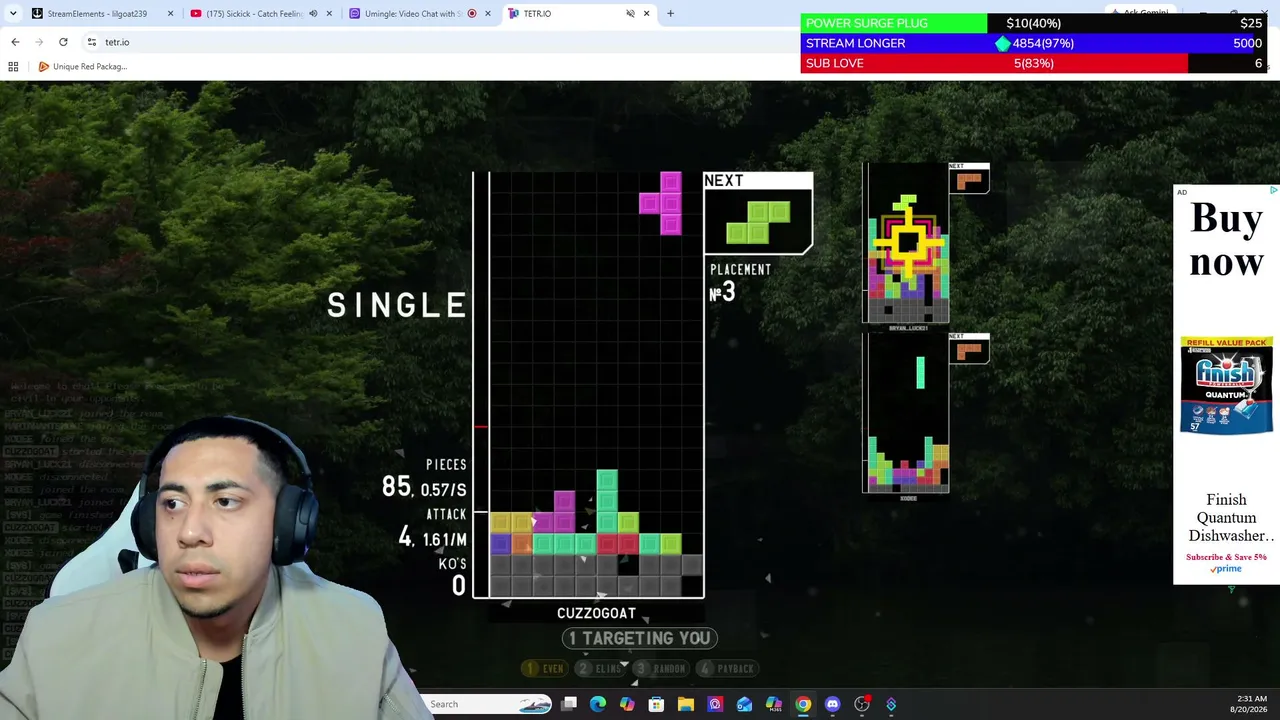Select the RANDOM targeting mode
This screenshot has width=1280, height=720.
tap(661, 668)
